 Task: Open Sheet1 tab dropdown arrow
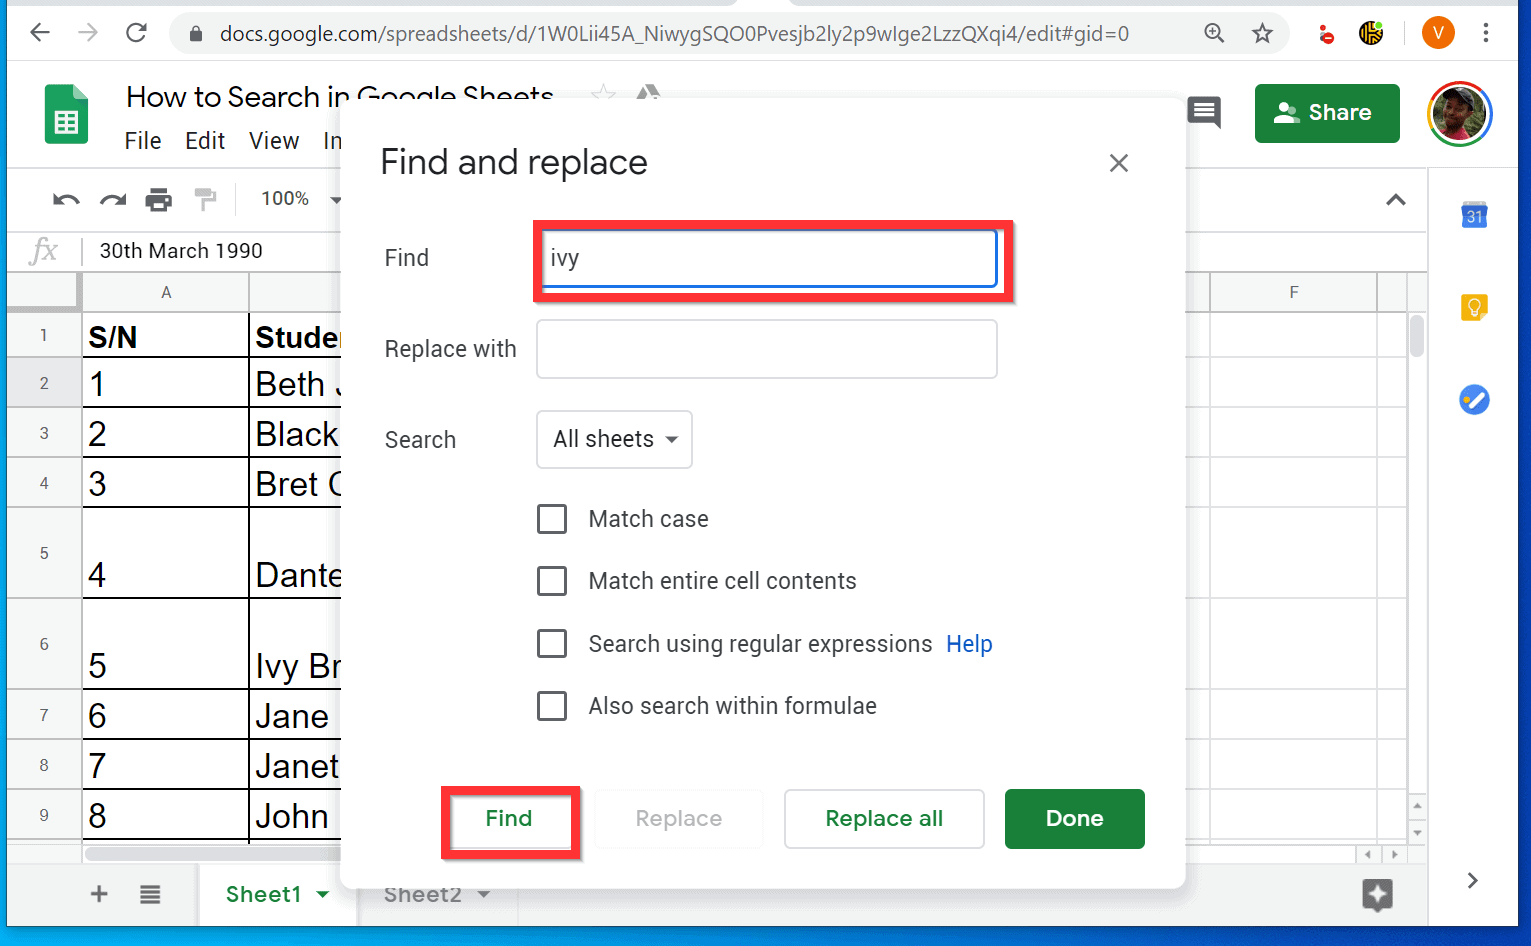pos(323,894)
